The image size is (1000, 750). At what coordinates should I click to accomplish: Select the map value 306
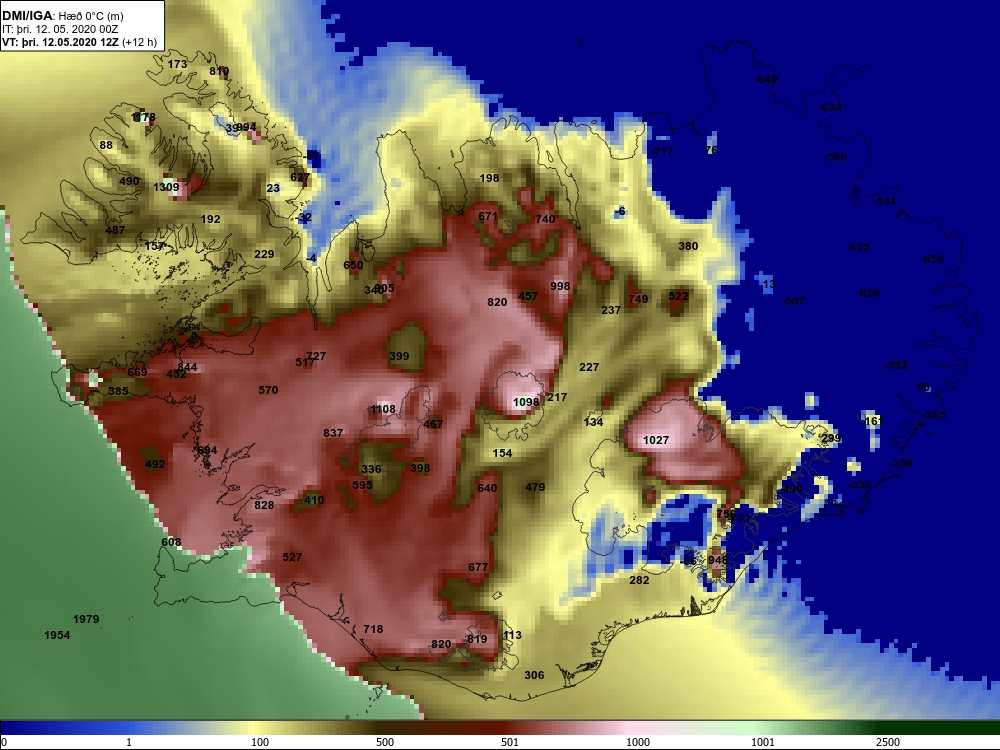pos(534,675)
